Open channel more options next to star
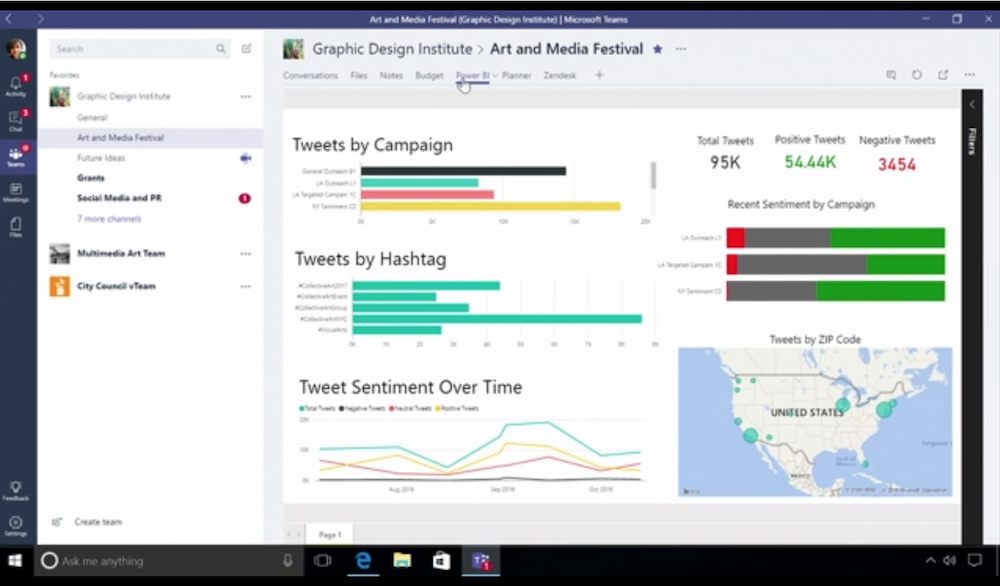 (x=681, y=49)
